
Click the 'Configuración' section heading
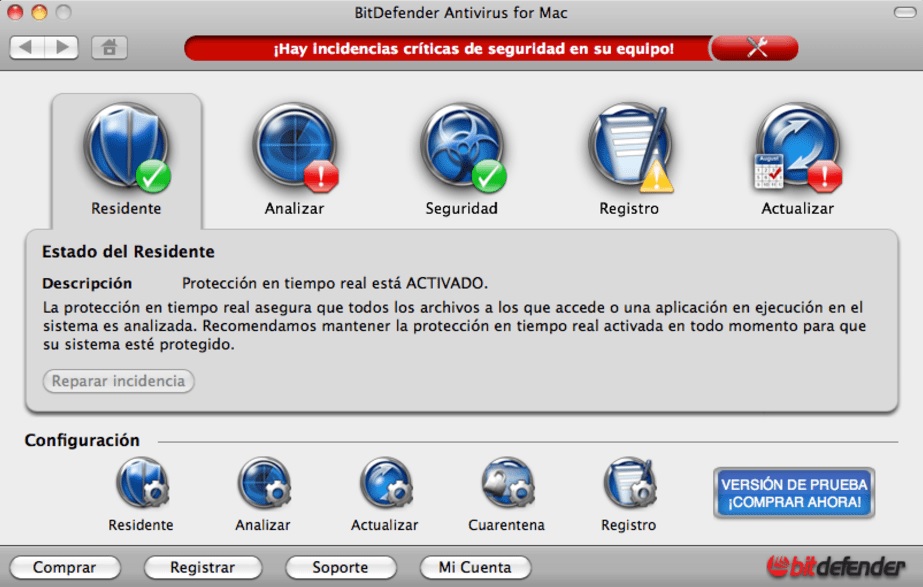82,440
